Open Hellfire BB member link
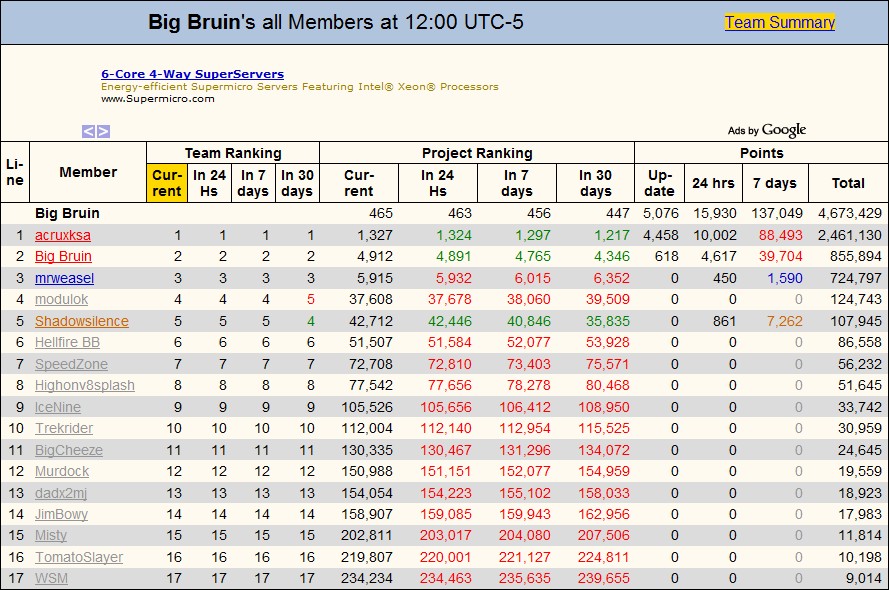The height and width of the screenshot is (590, 889). tap(67, 342)
